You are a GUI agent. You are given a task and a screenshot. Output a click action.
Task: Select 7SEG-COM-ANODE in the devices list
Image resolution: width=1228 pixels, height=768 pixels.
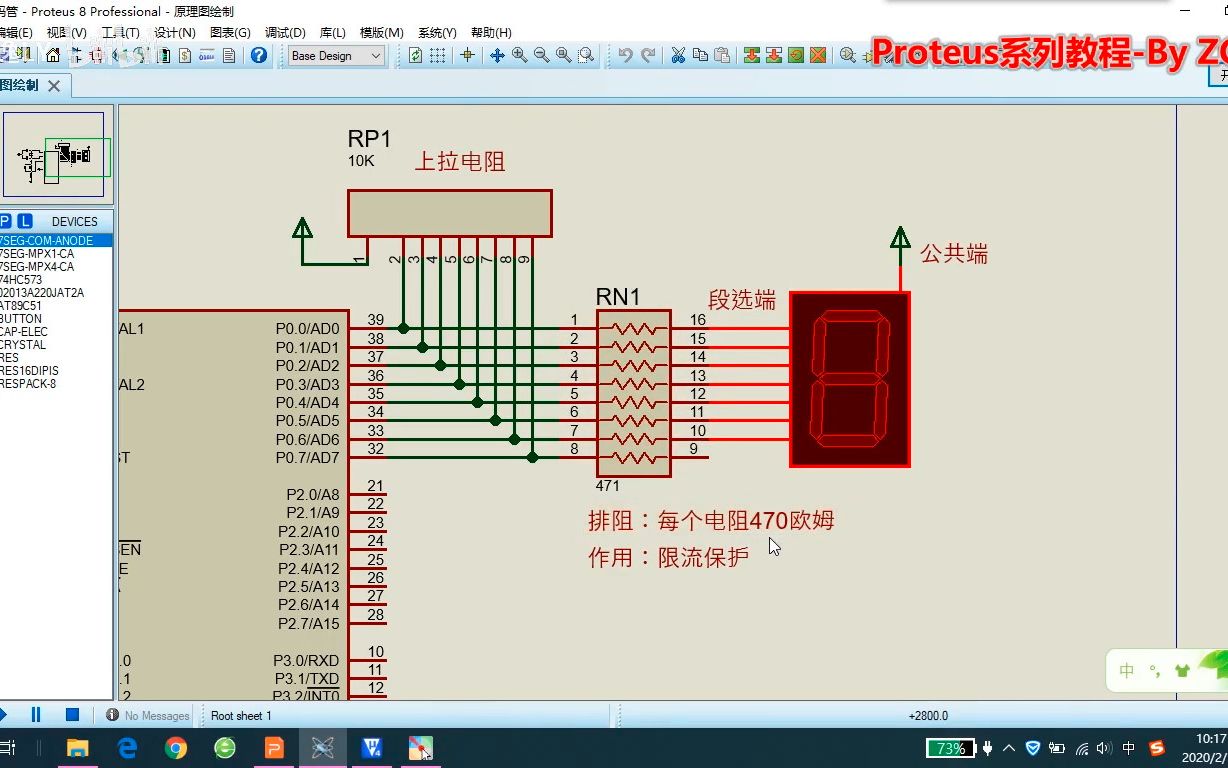pyautogui.click(x=56, y=241)
